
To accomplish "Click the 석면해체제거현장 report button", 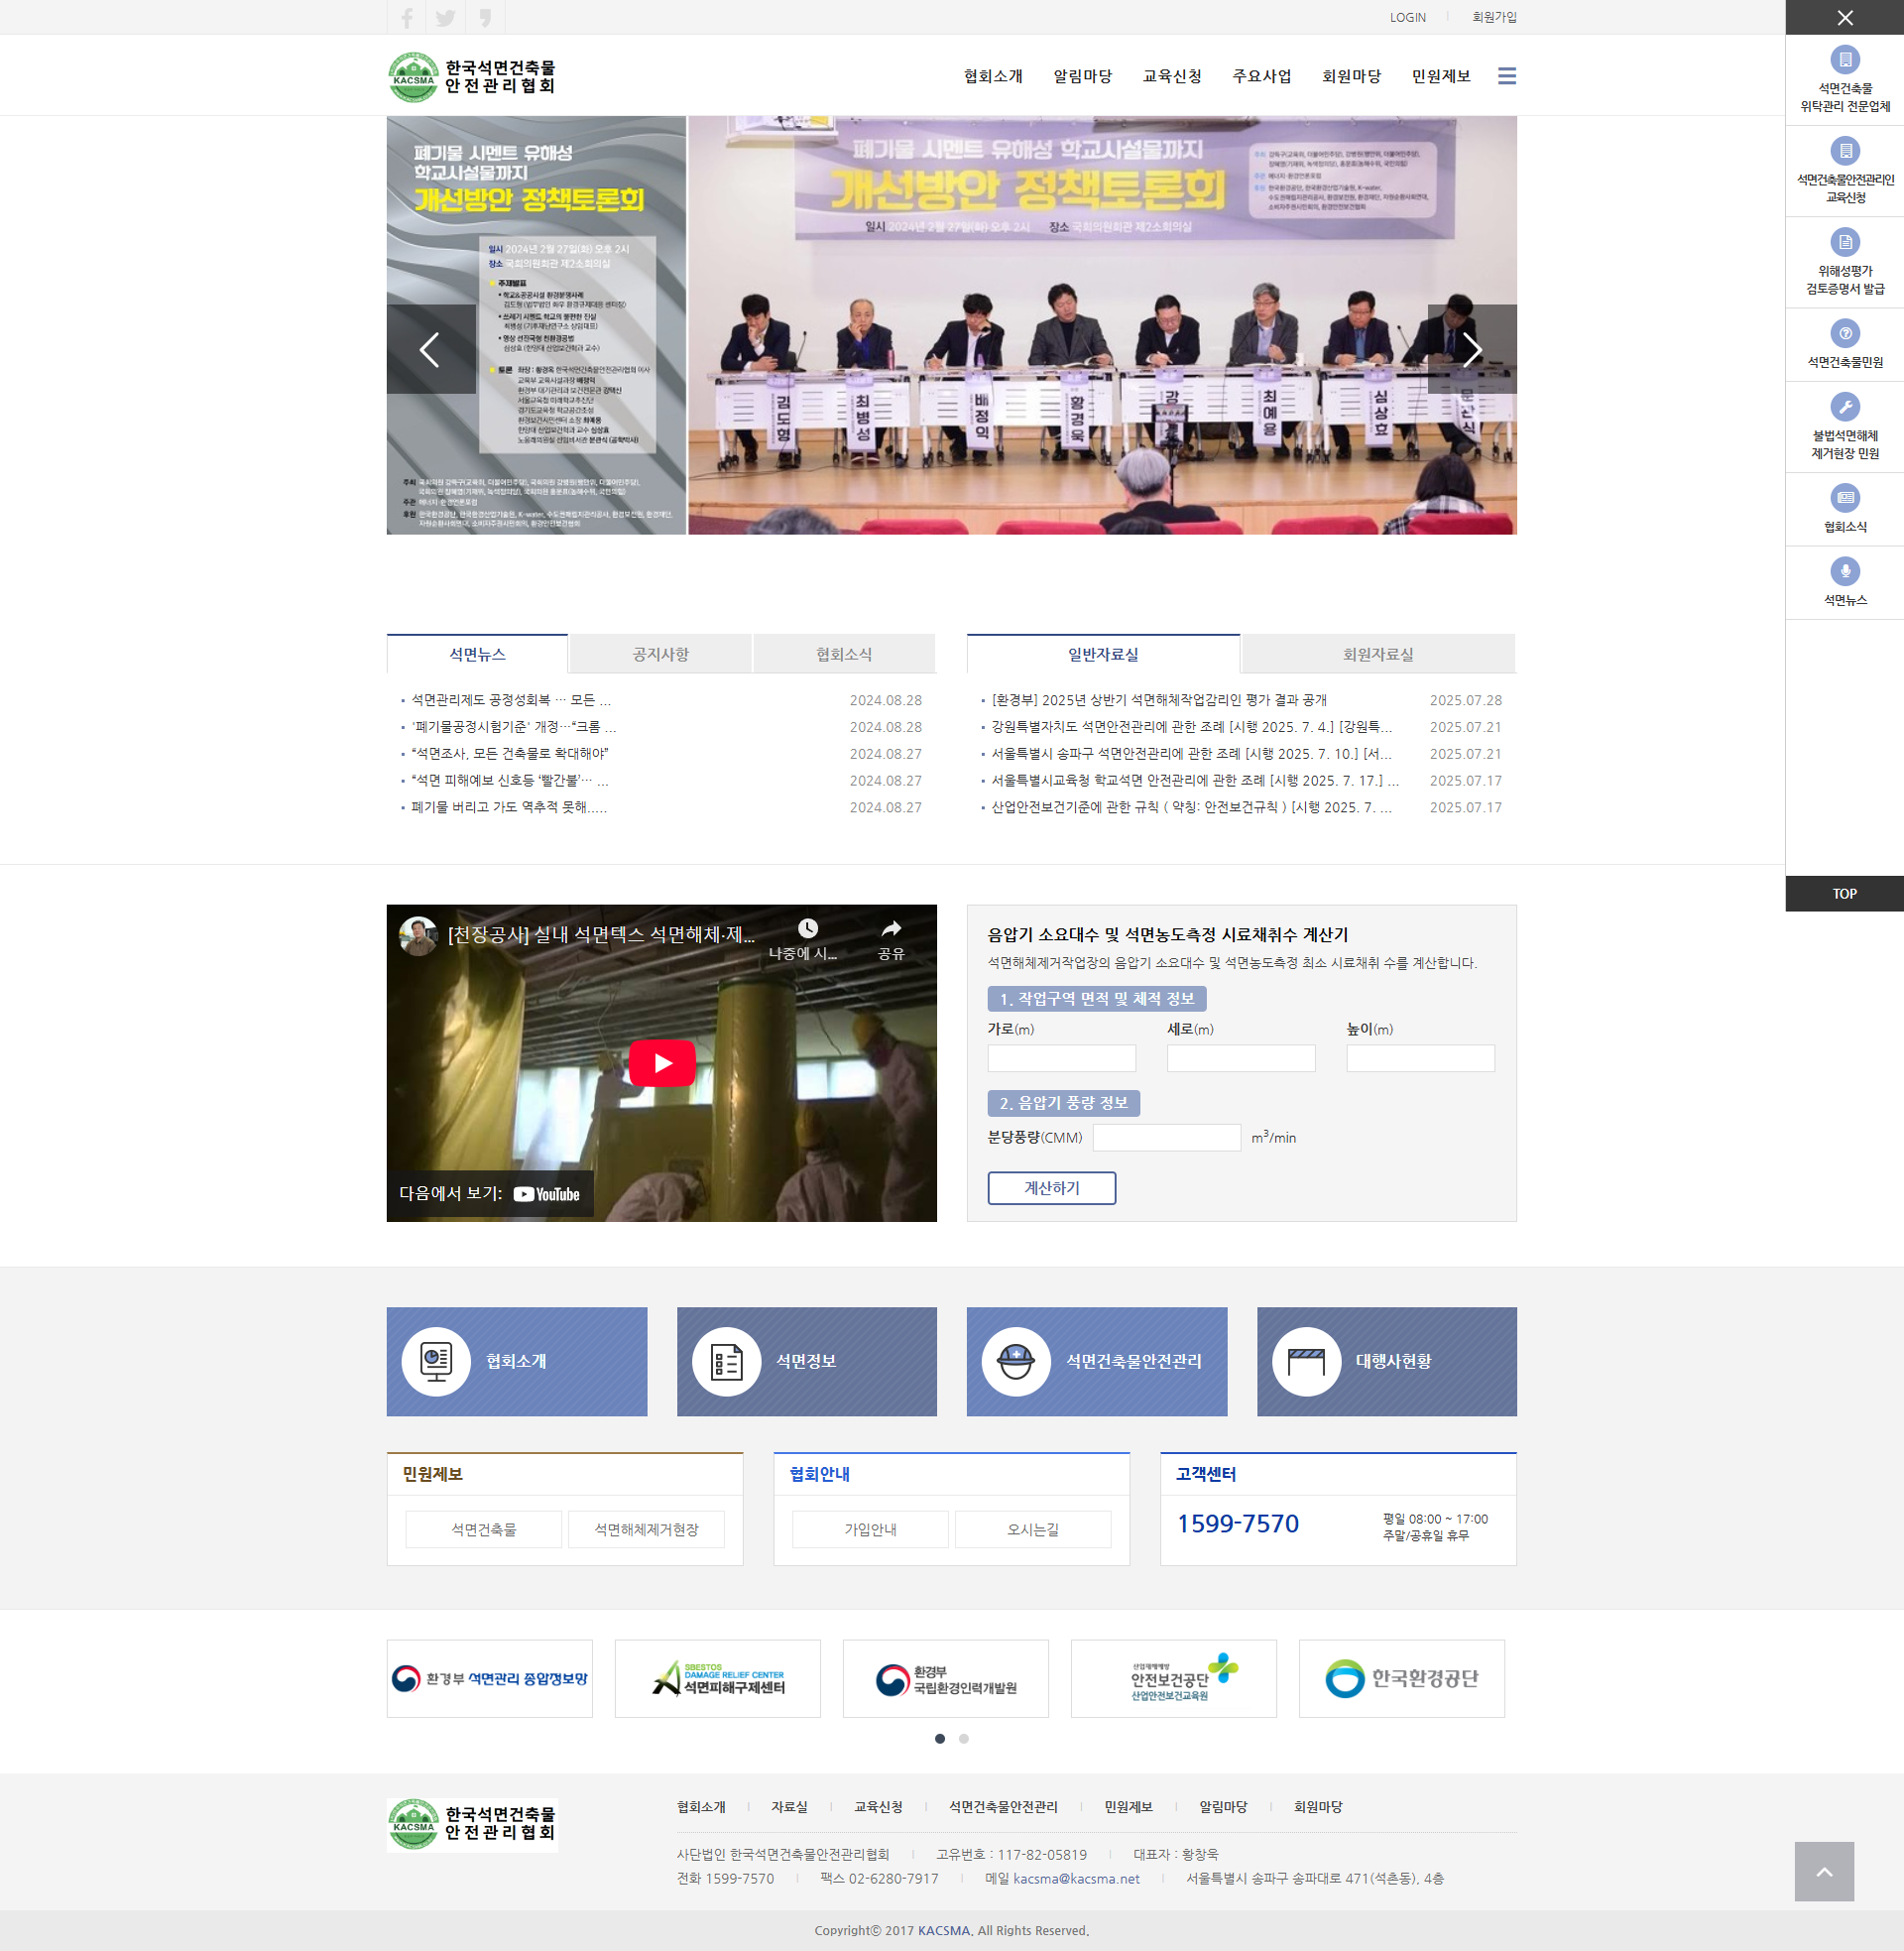I will tap(646, 1529).
